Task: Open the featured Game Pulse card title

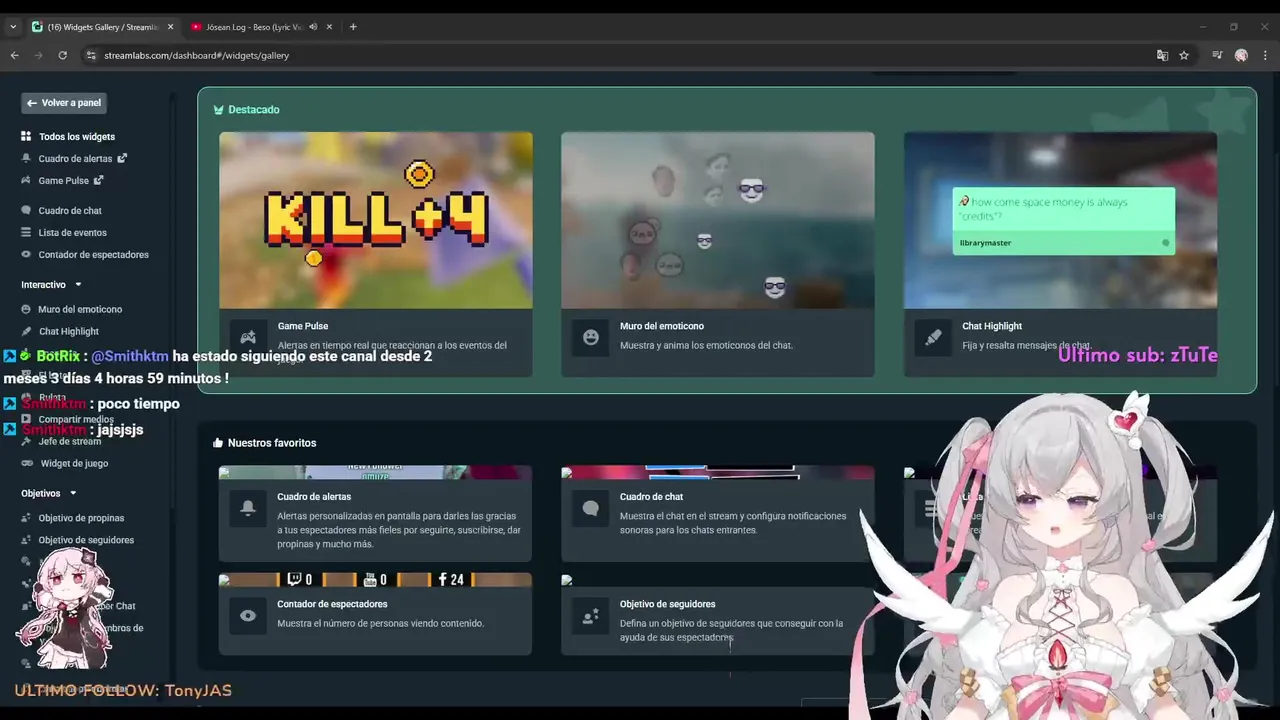Action: click(x=303, y=326)
